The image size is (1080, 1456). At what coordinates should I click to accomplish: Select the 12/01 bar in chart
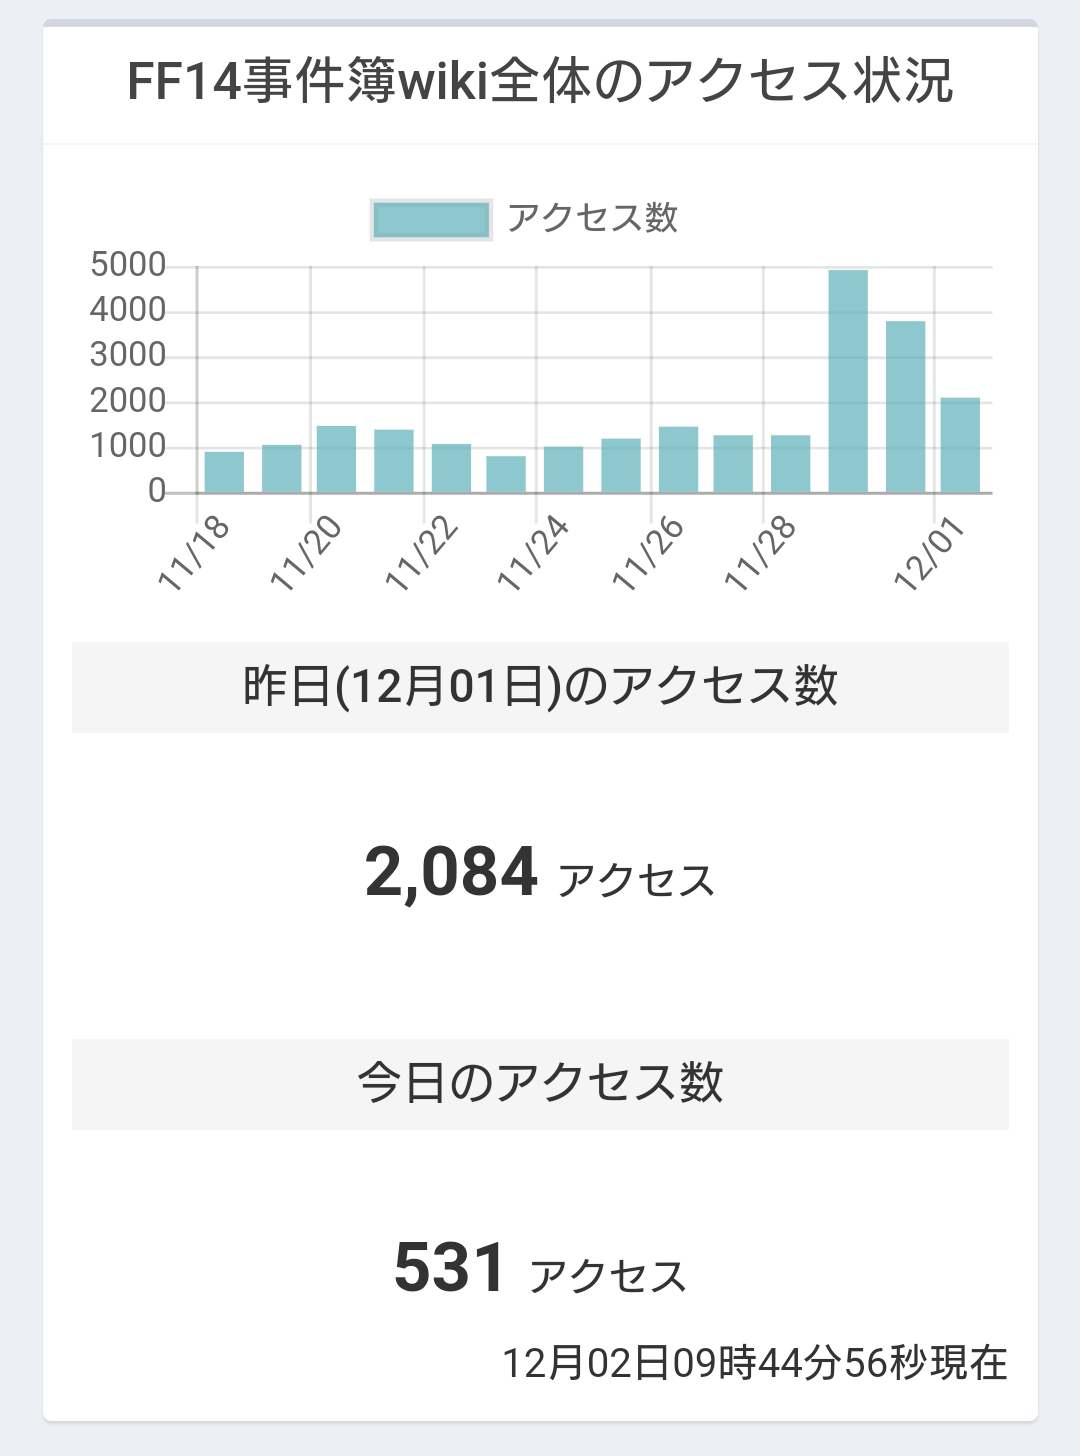pos(960,445)
